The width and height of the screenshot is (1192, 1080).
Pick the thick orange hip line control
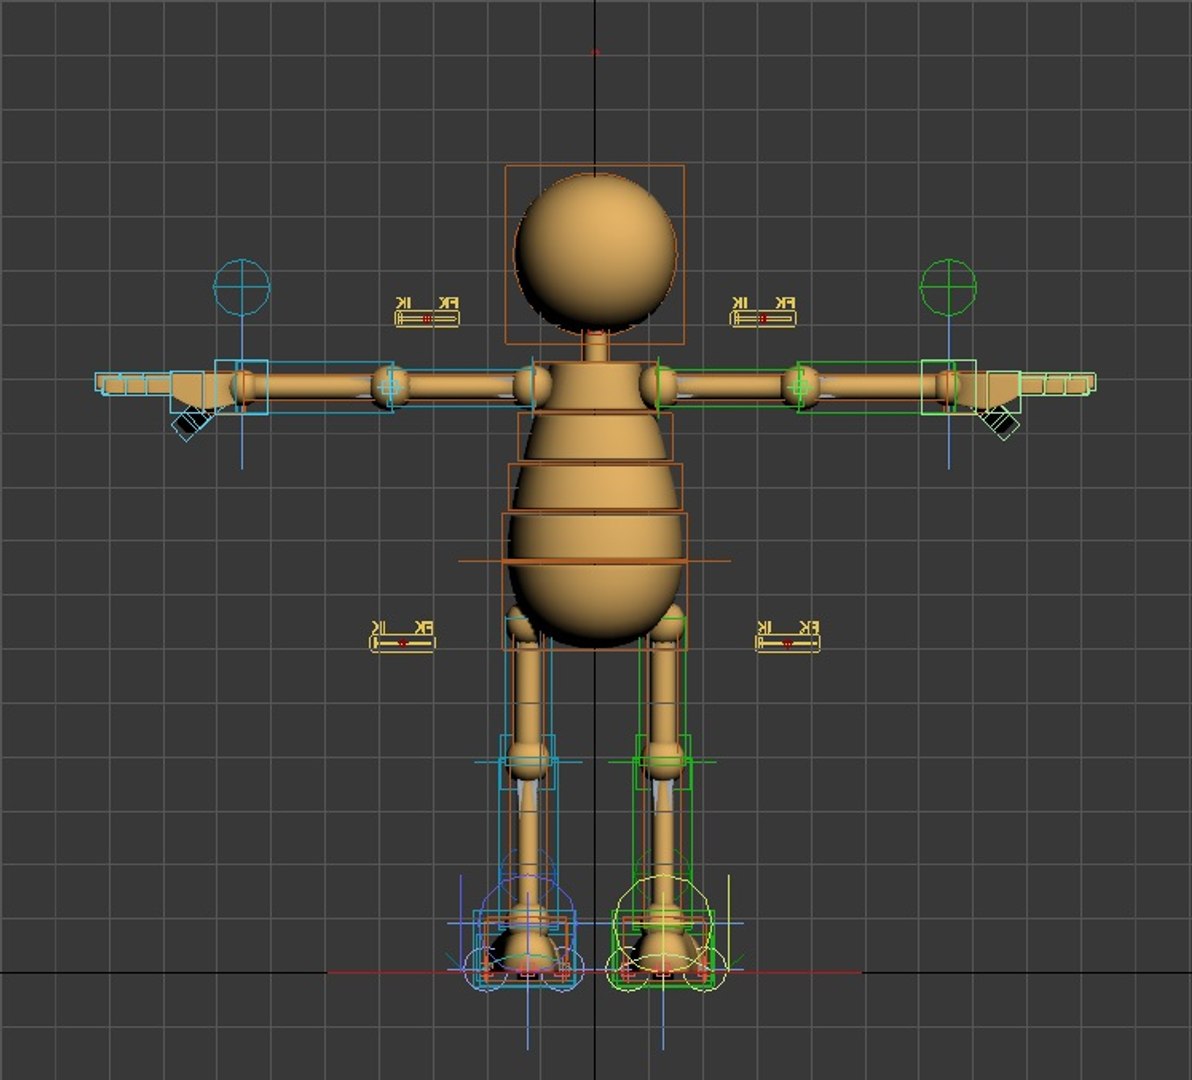(594, 562)
